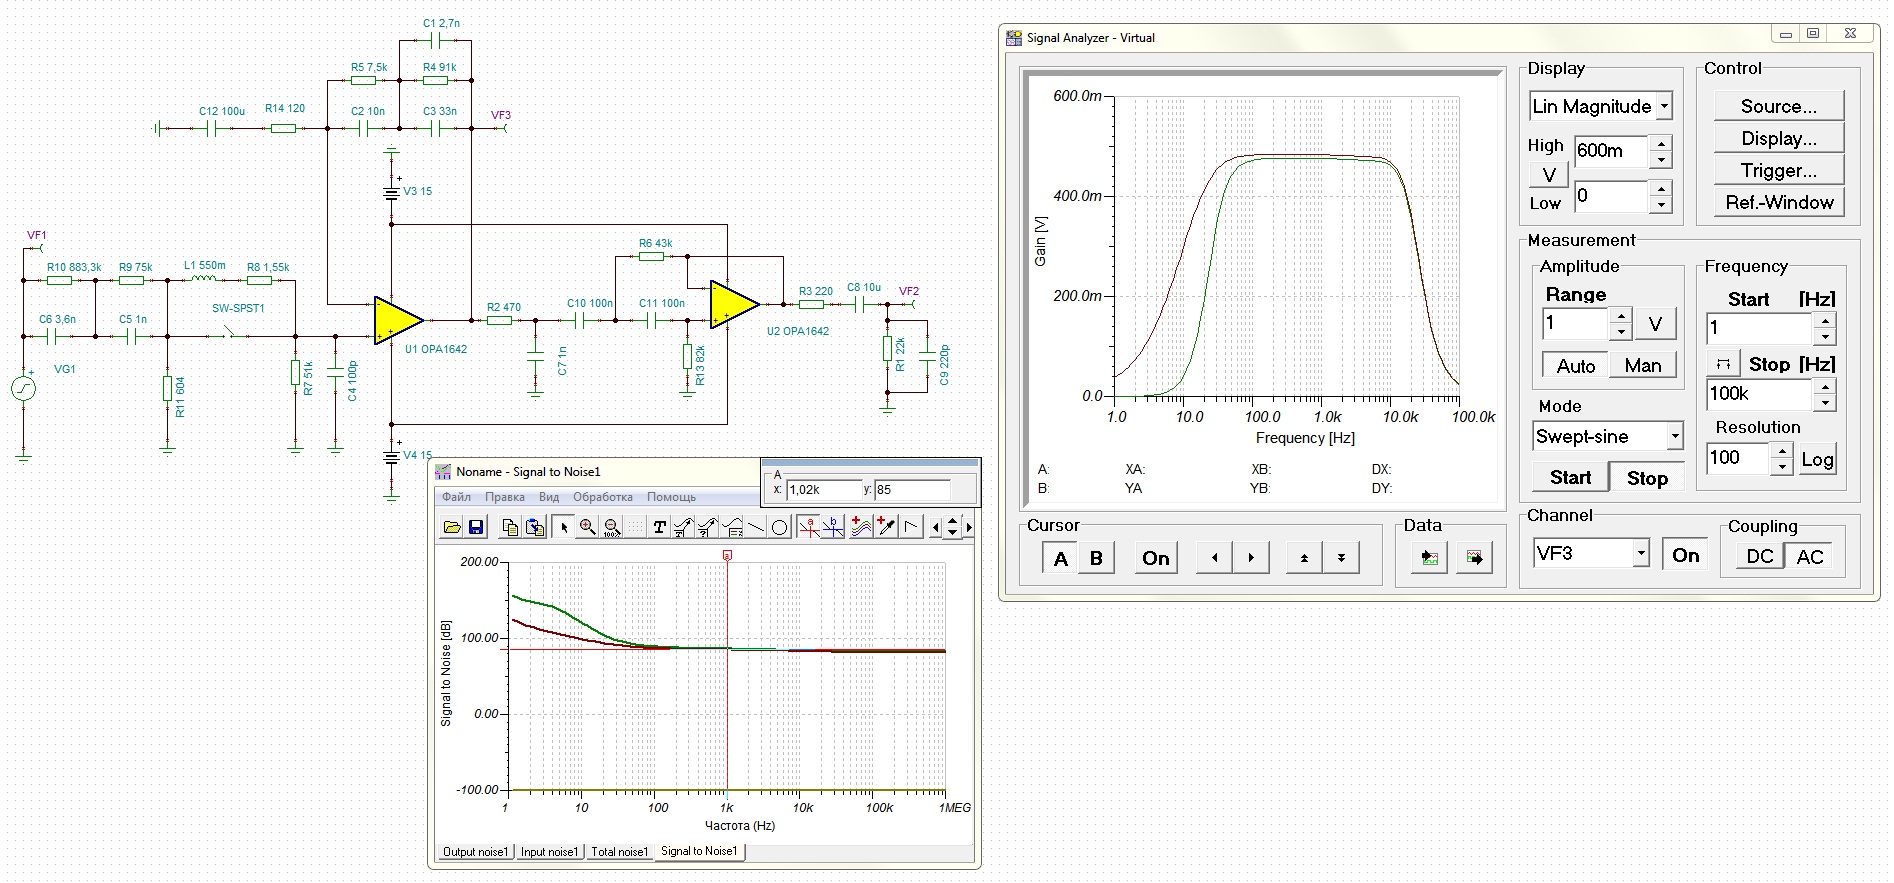The height and width of the screenshot is (883, 1894).
Task: Switch to the Output noise1 tab
Action: pyautogui.click(x=476, y=852)
